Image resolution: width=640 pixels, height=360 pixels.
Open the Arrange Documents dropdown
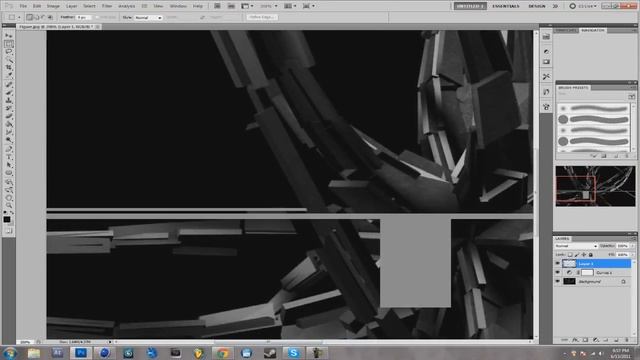pos(291,6)
